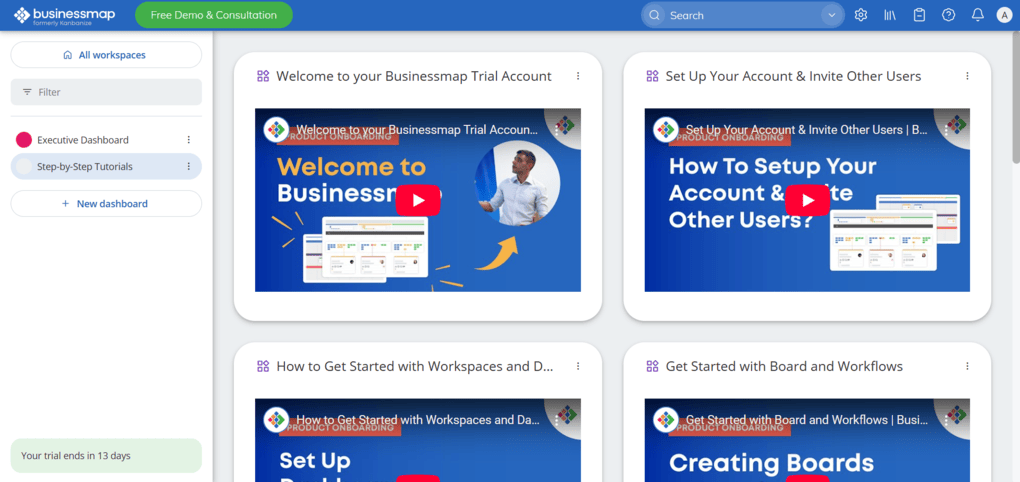Expand the search options dropdown arrow
Screen dimensions: 1020x482
pos(831,15)
